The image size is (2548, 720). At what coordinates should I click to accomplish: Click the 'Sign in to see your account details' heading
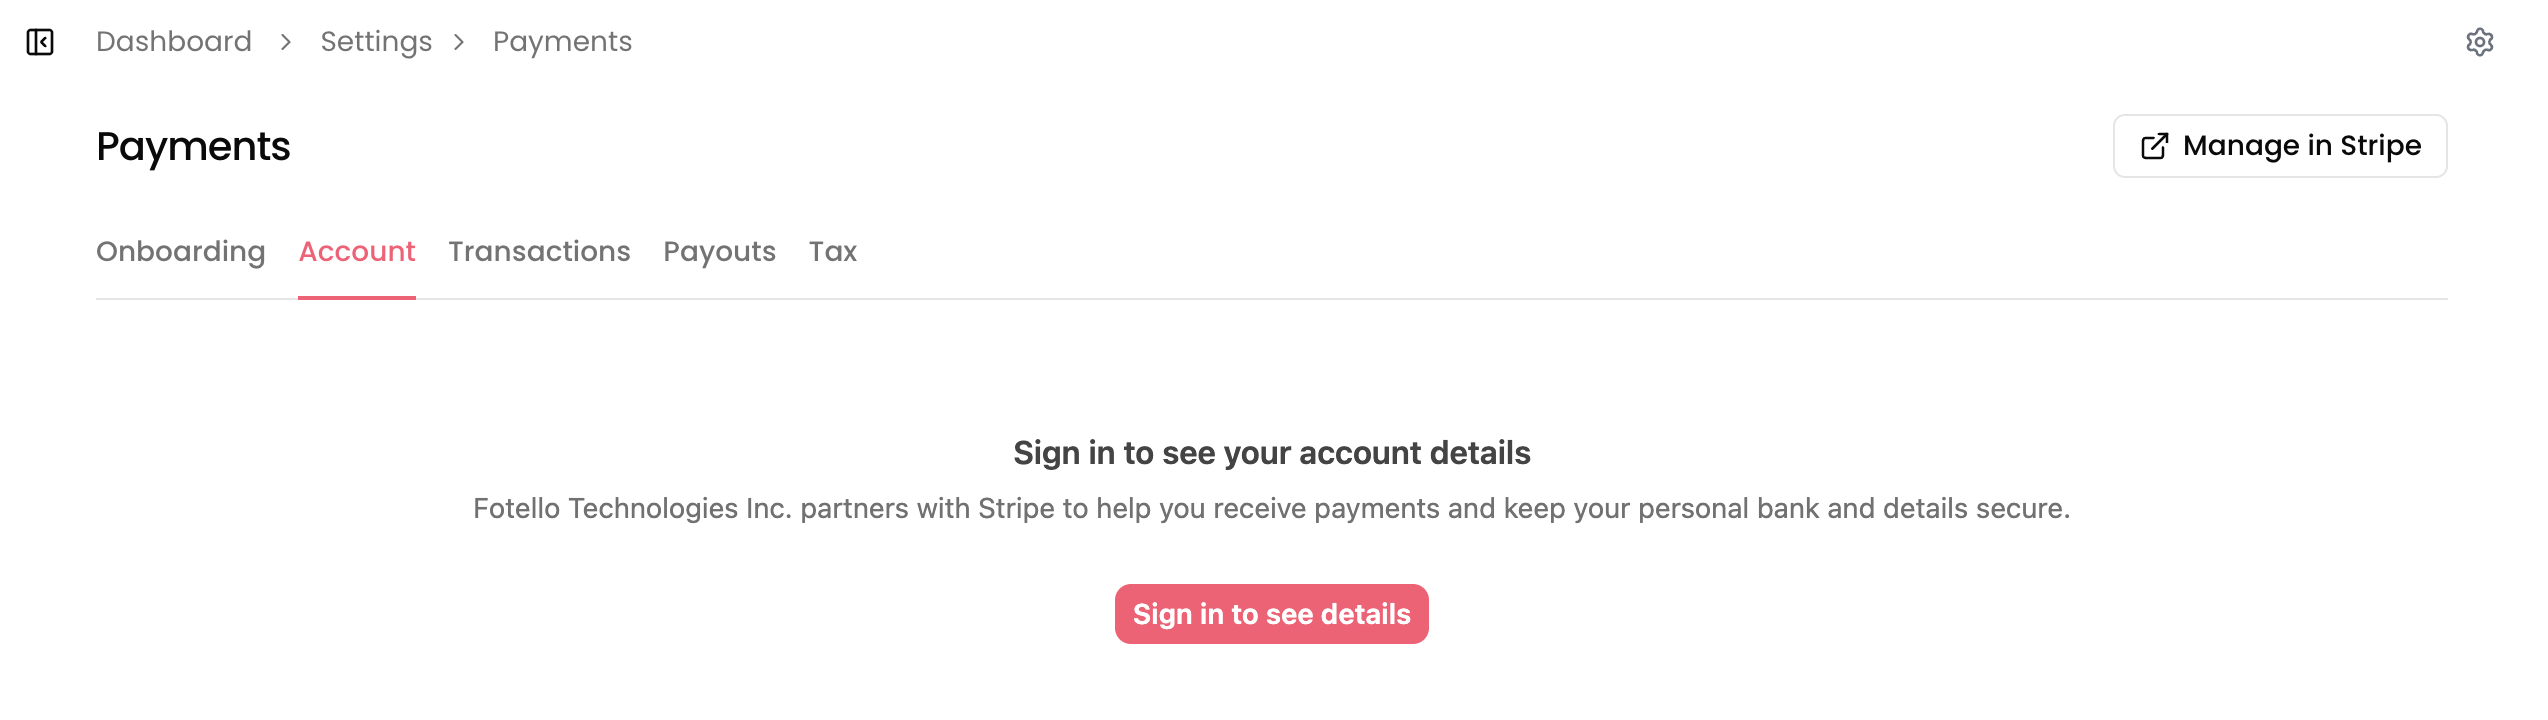[x=1271, y=453]
